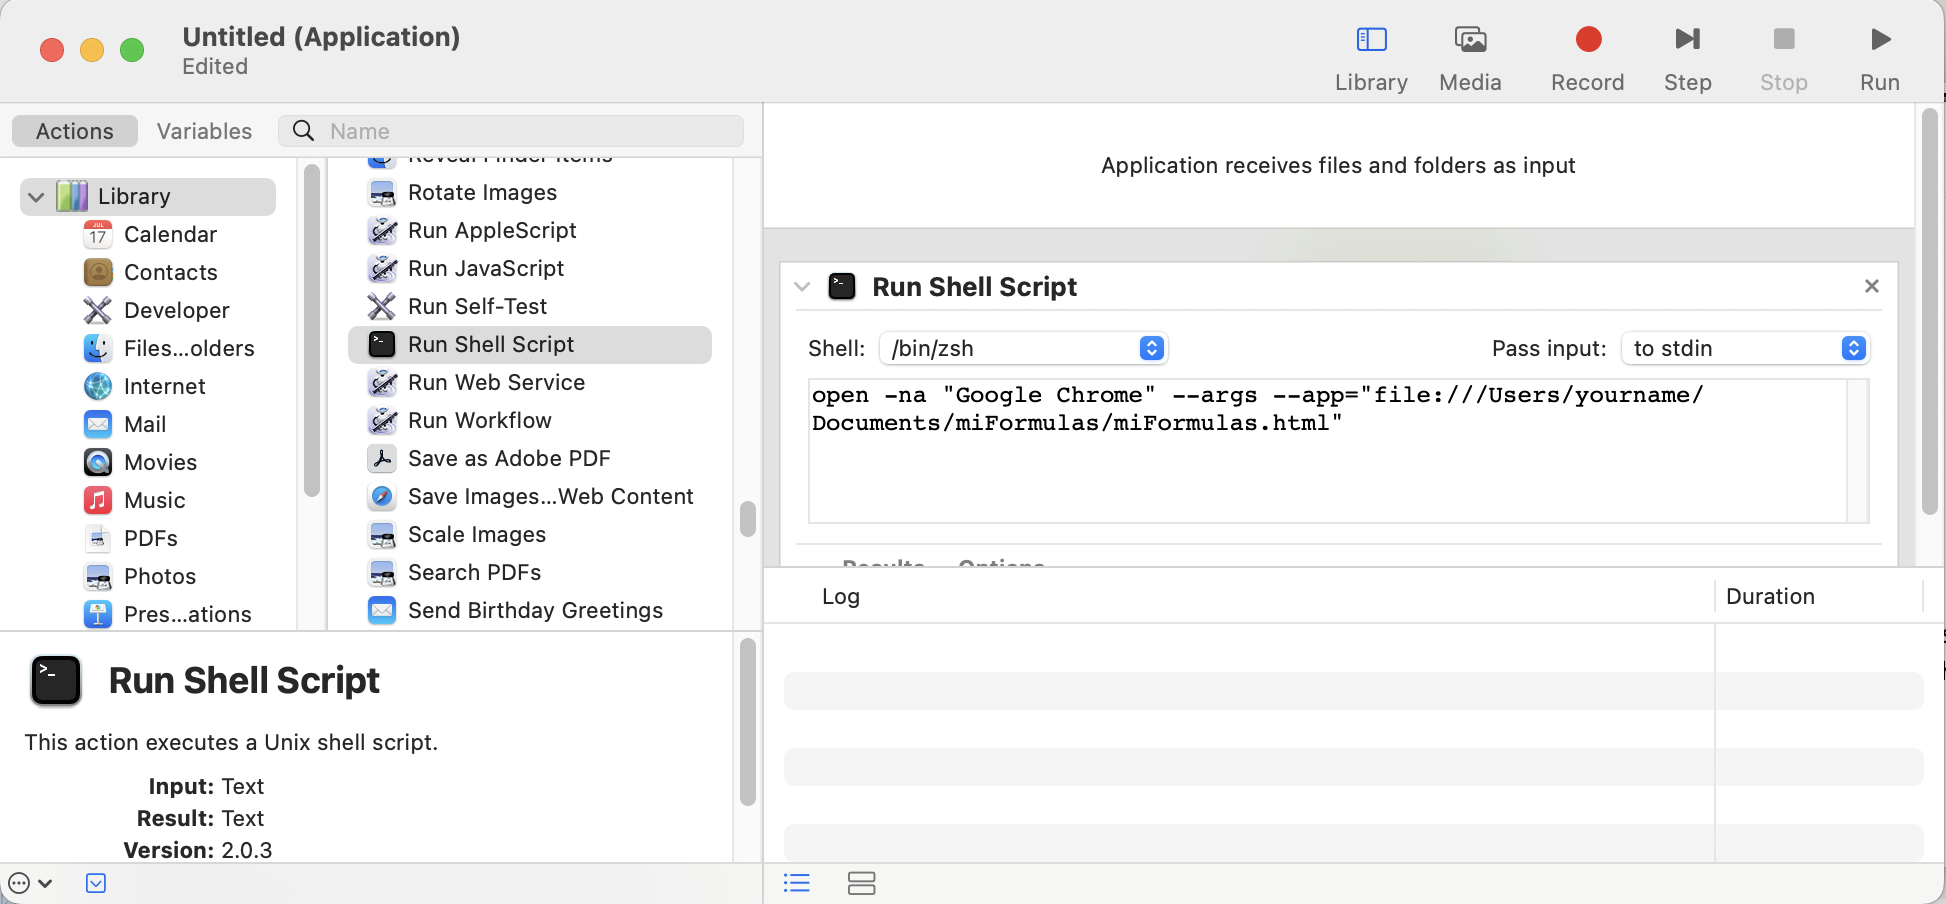Click the library categories scrollbar
Viewport: 1946px width, 904px height.
311,331
